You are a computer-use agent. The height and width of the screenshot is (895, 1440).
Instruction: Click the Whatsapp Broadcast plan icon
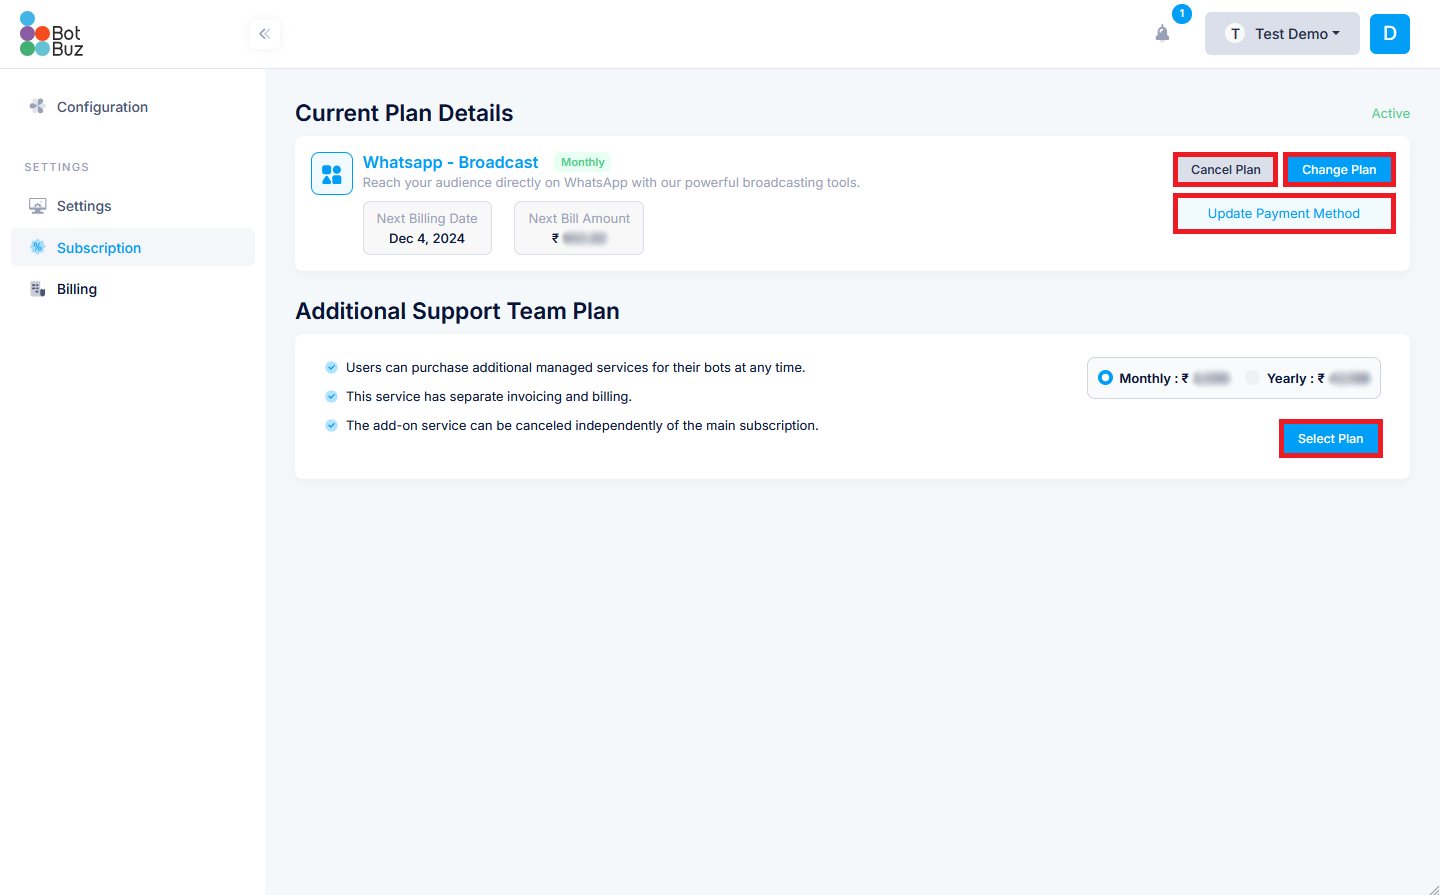point(332,174)
